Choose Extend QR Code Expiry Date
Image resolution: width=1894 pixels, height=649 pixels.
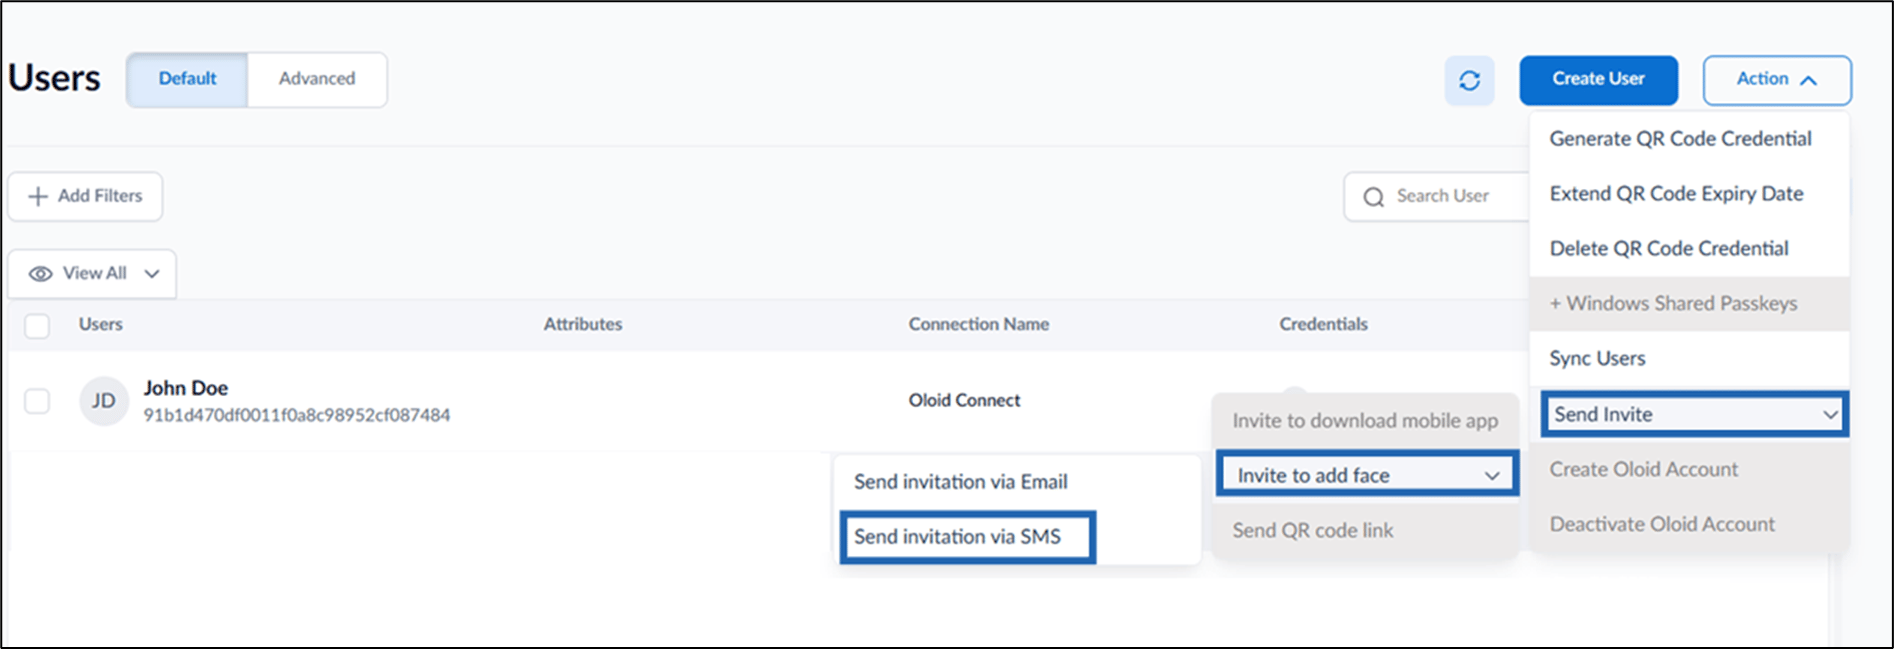click(x=1689, y=194)
